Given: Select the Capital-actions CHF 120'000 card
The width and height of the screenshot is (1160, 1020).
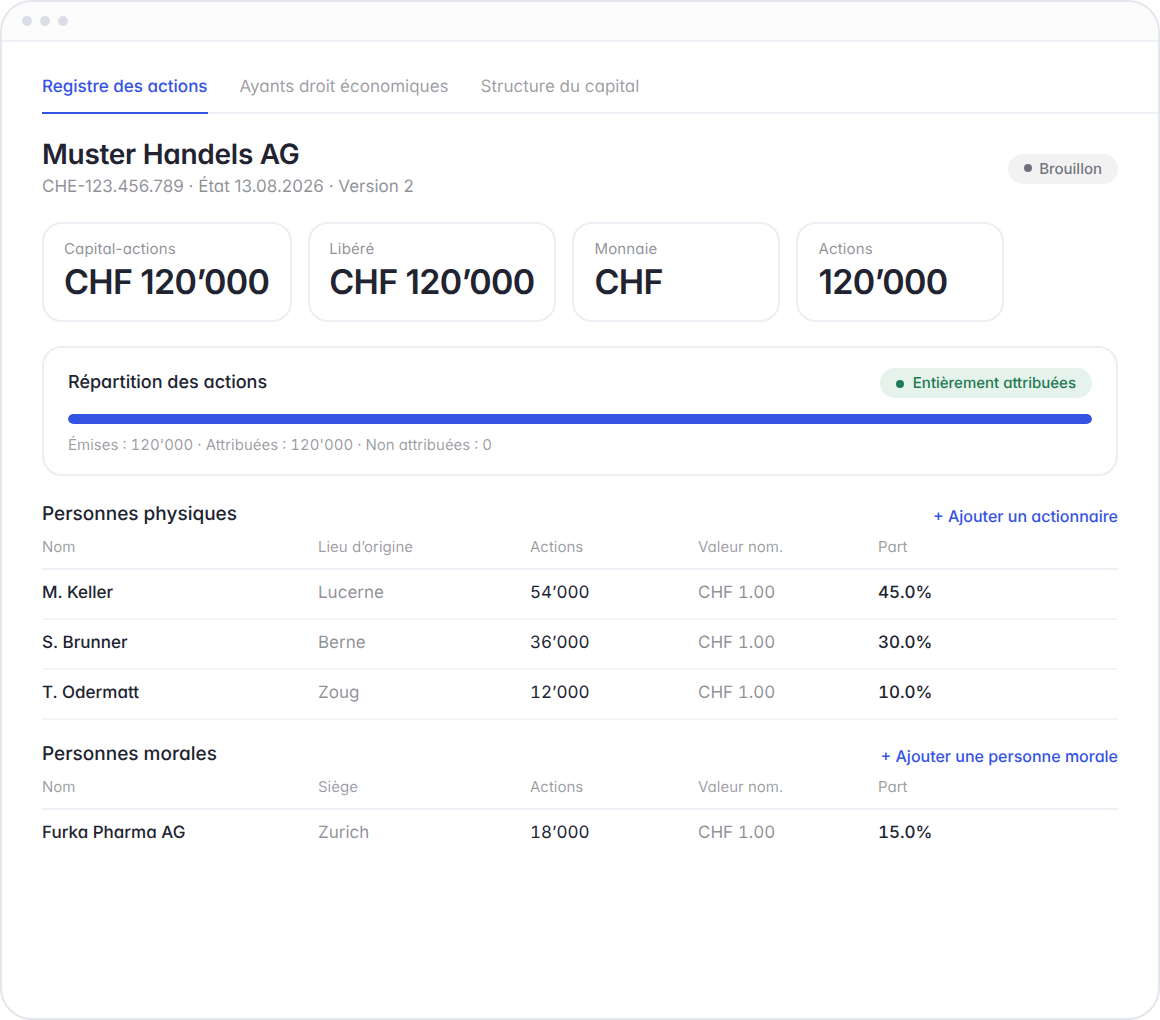Looking at the screenshot, I should point(167,272).
